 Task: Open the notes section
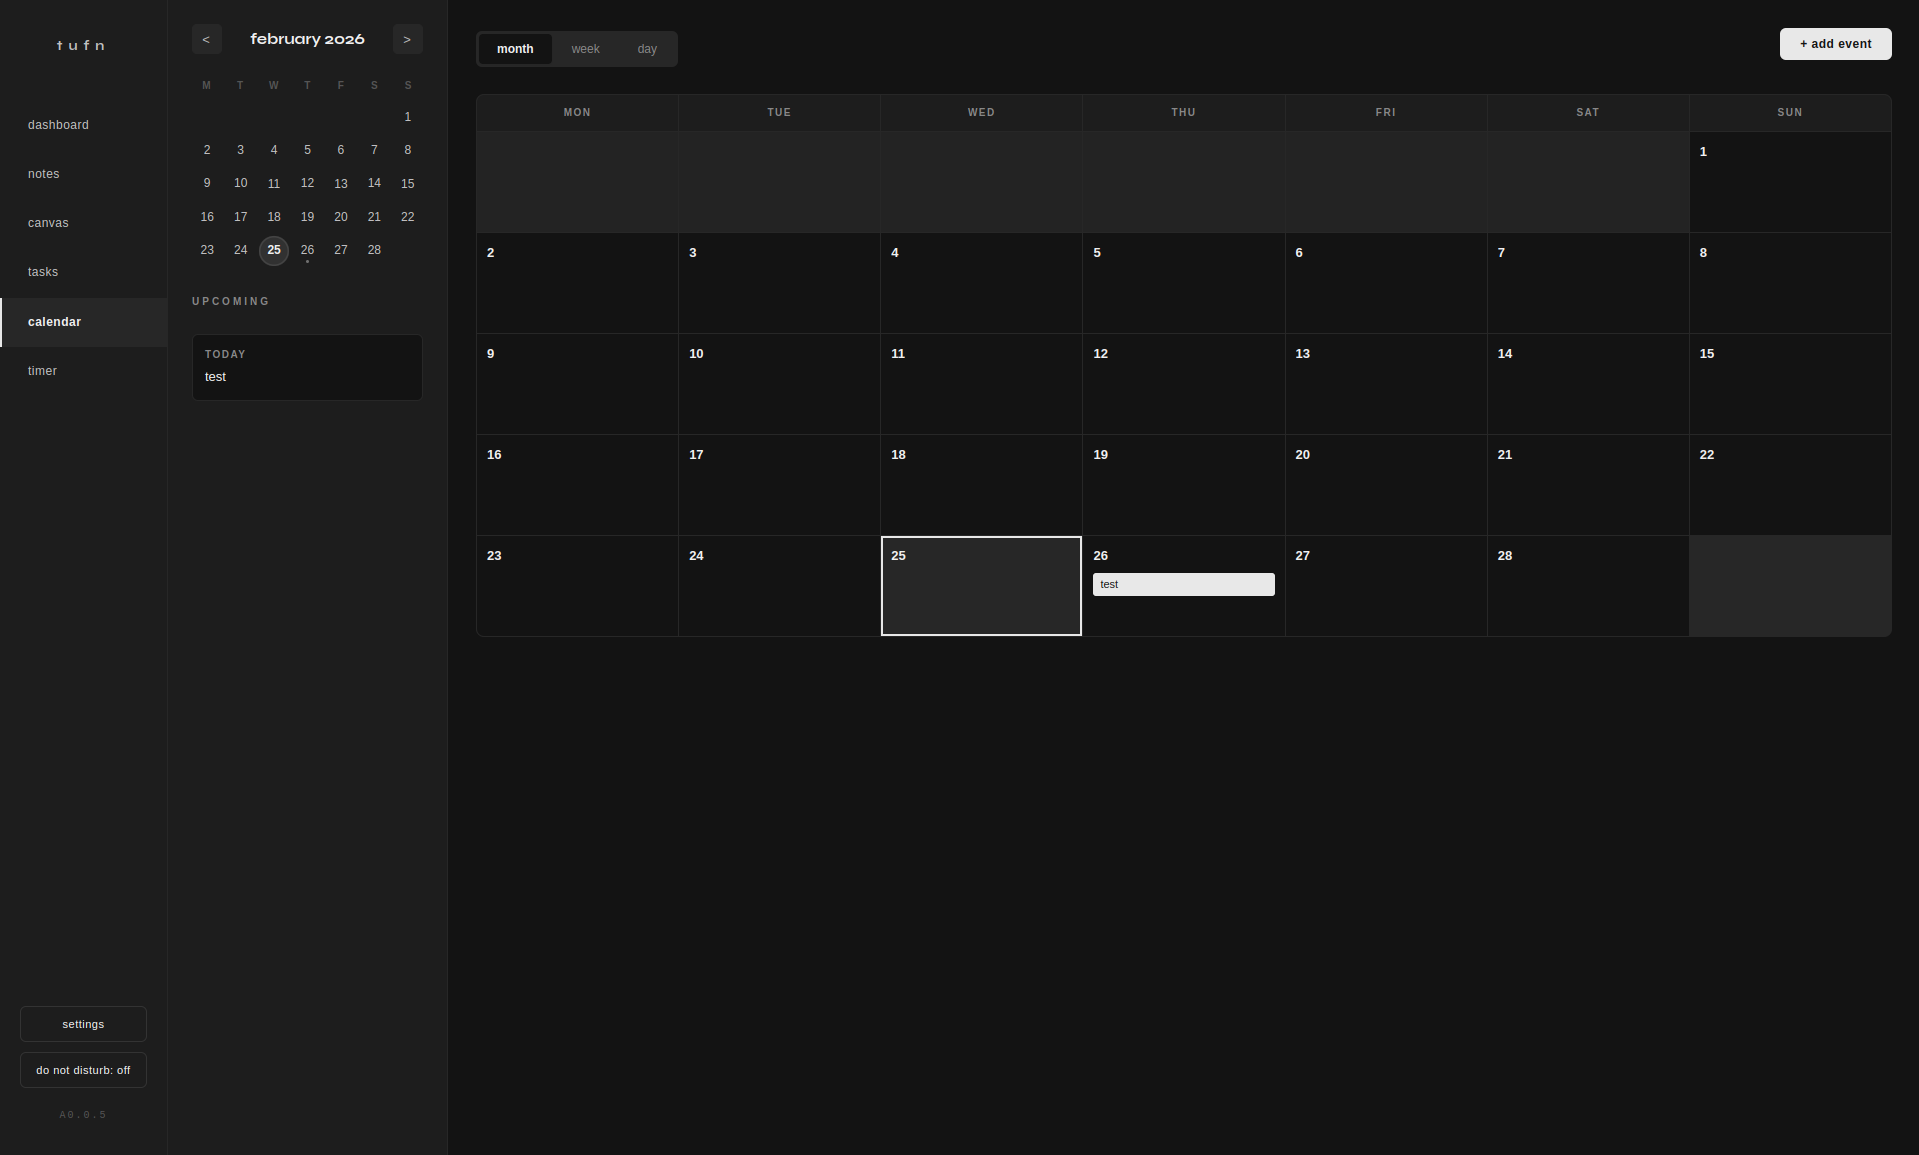click(x=43, y=173)
